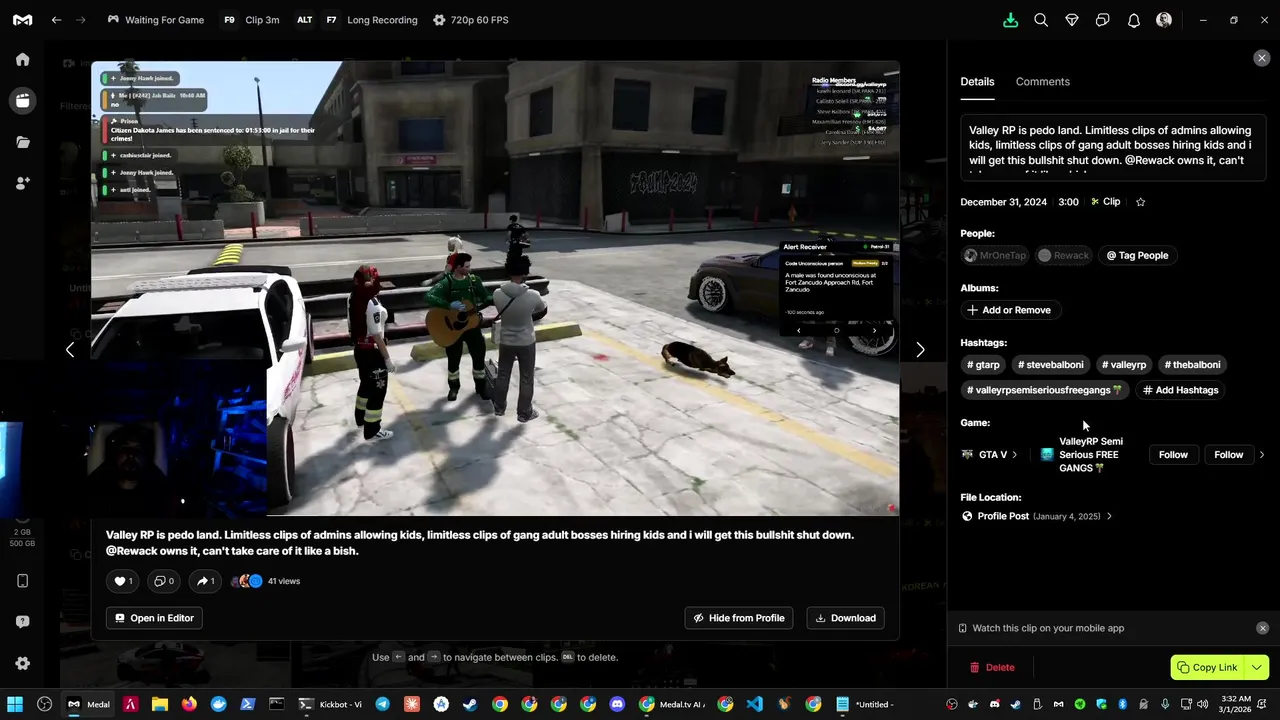Image resolution: width=1280 pixels, height=720 pixels.
Task: Open search with the magnifier icon
Action: pyautogui.click(x=1041, y=20)
